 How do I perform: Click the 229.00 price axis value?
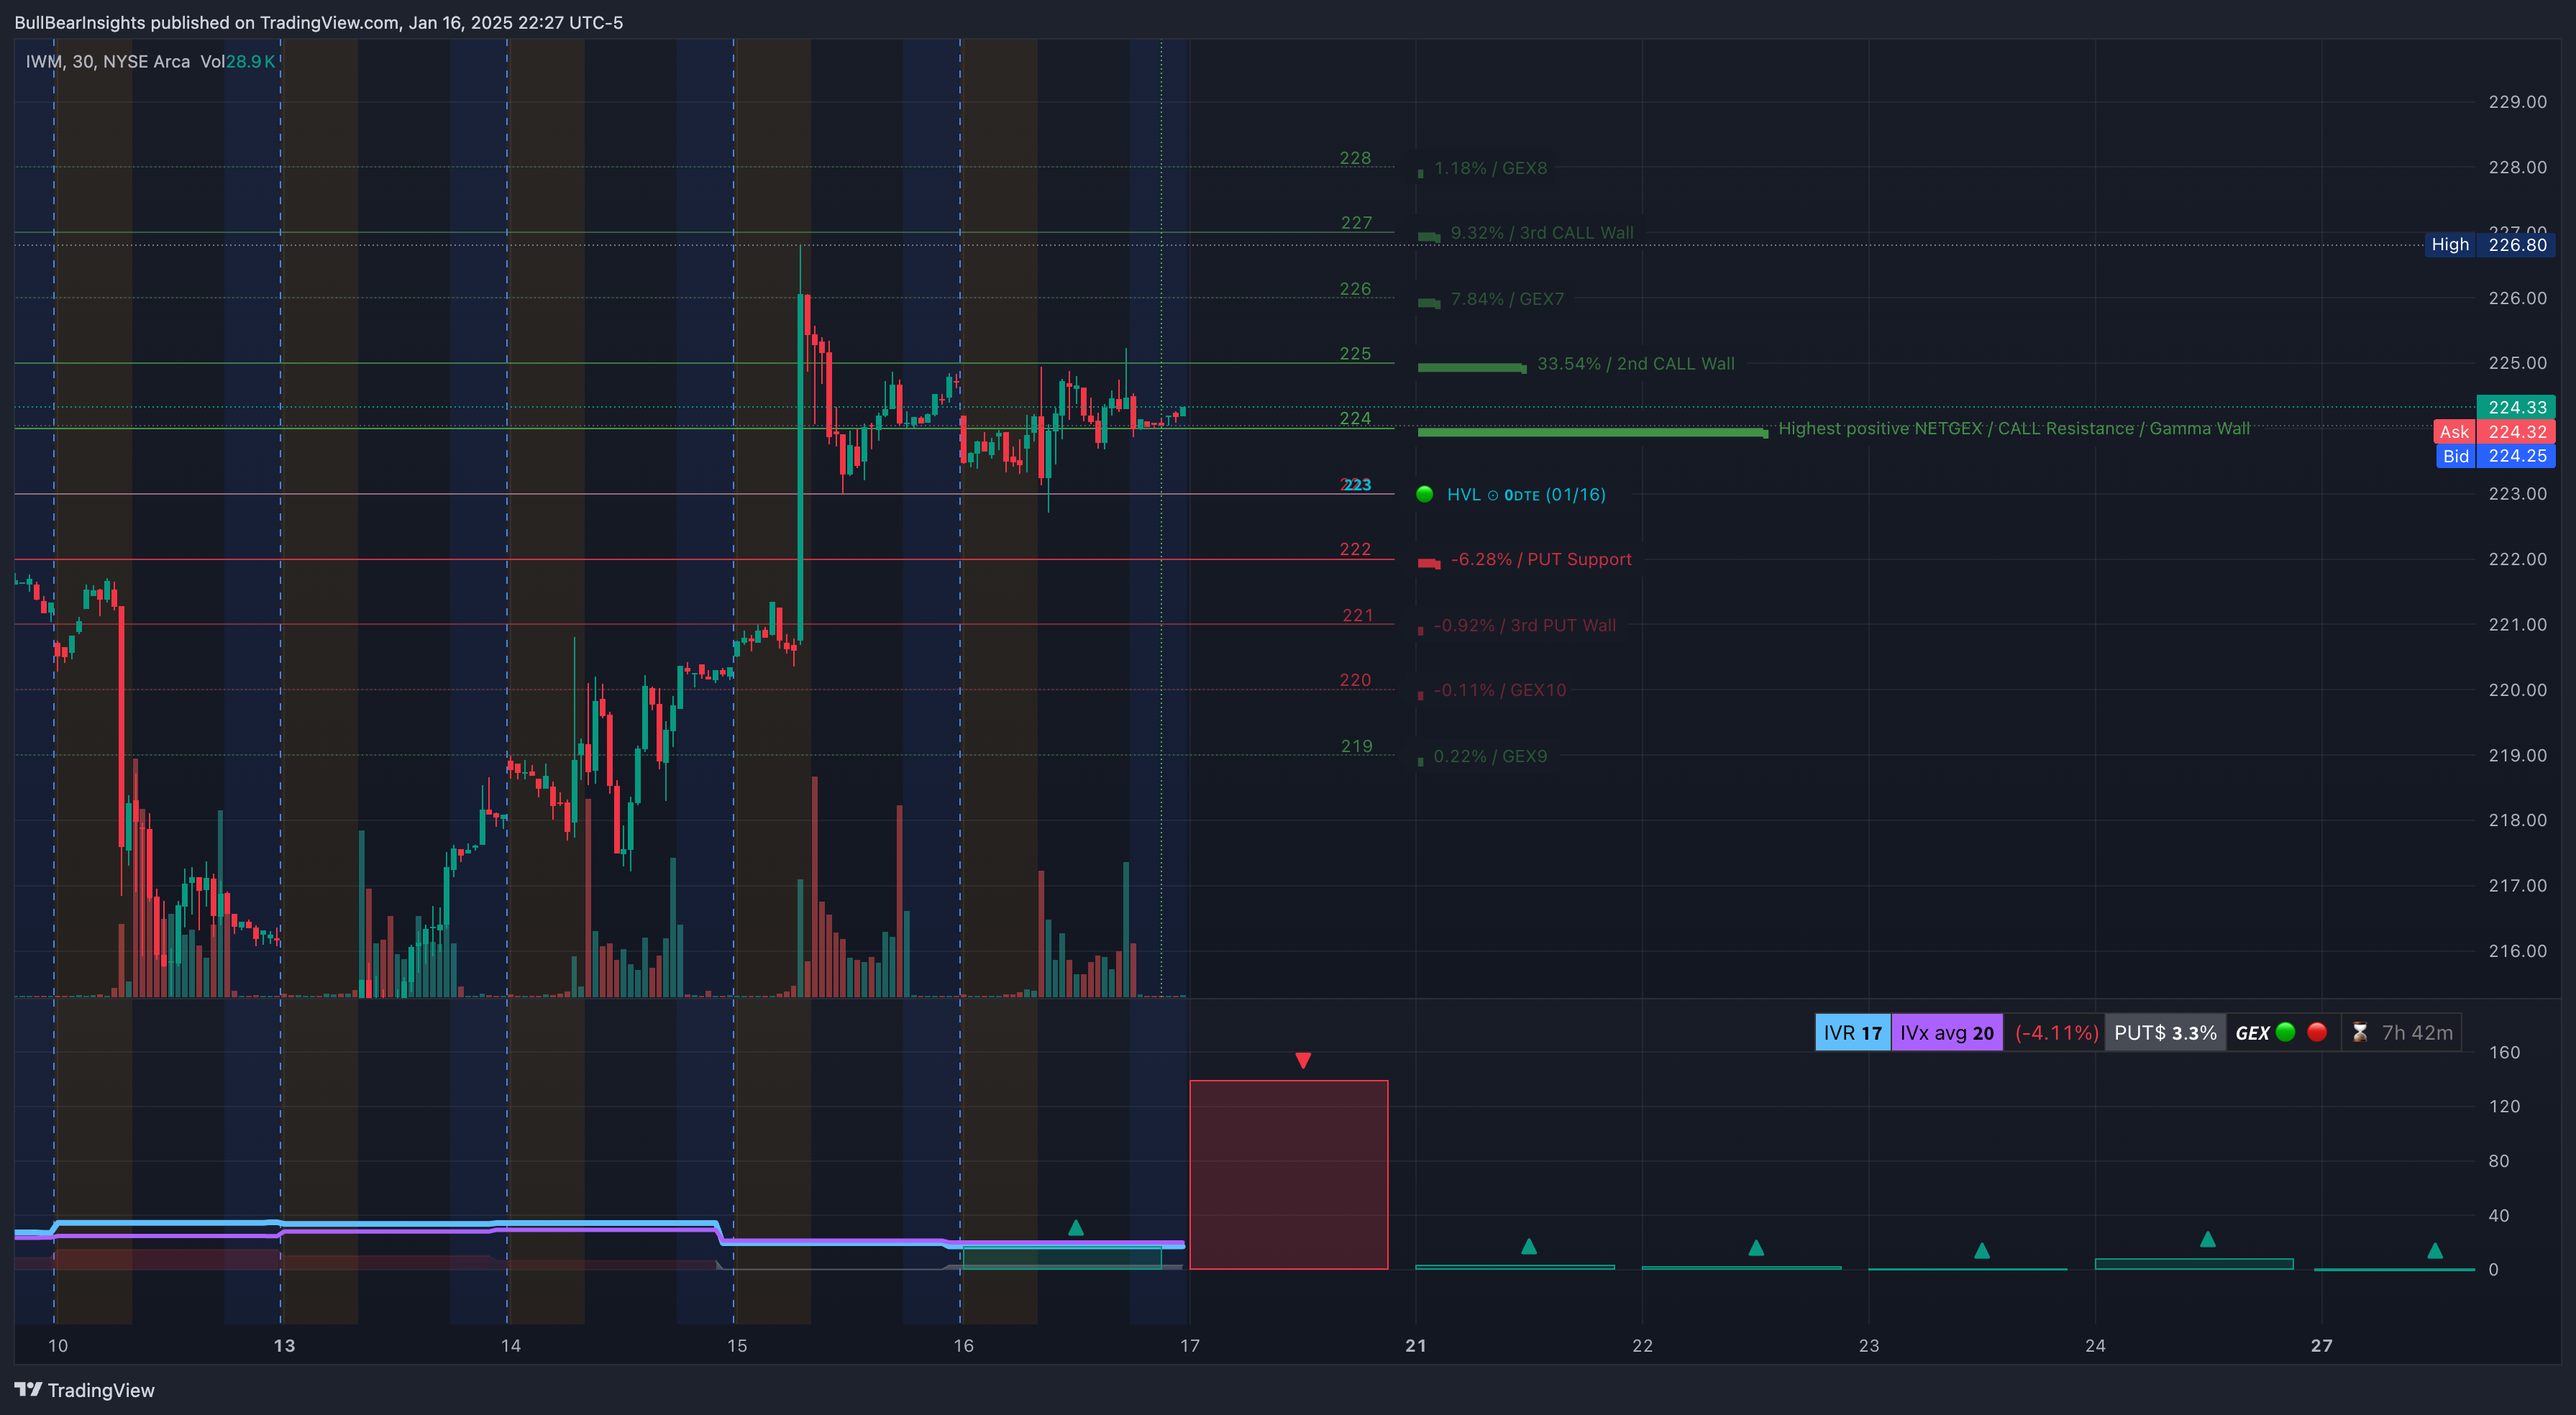click(2517, 102)
